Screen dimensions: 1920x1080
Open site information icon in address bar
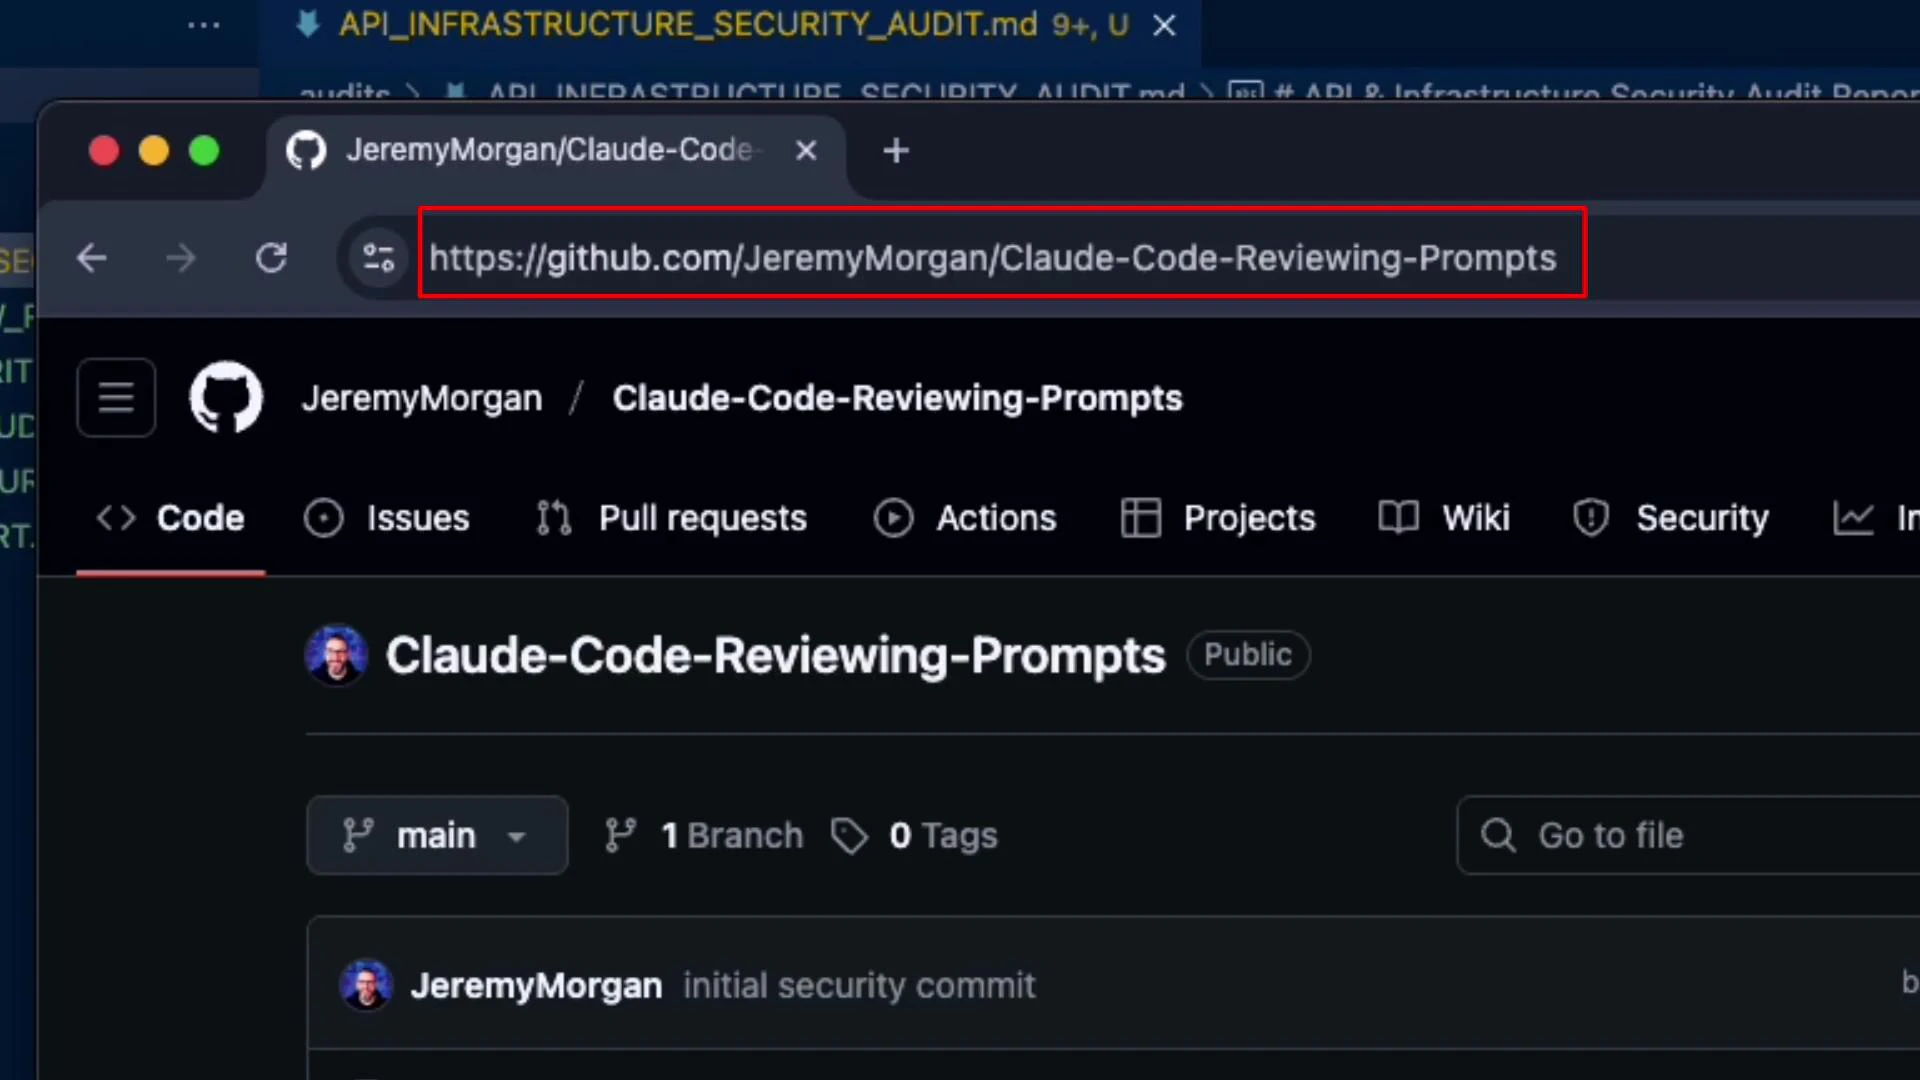coord(379,258)
